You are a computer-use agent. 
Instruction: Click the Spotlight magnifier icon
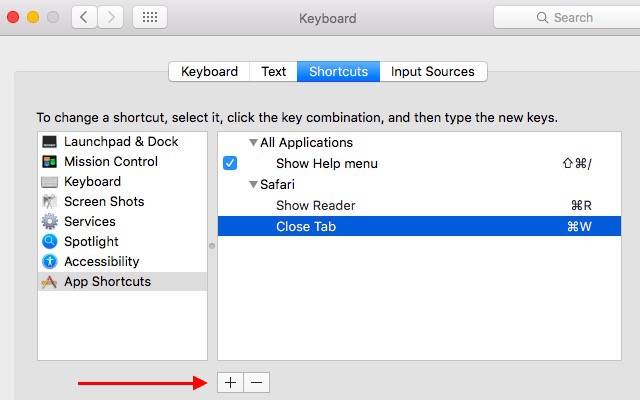[49, 242]
